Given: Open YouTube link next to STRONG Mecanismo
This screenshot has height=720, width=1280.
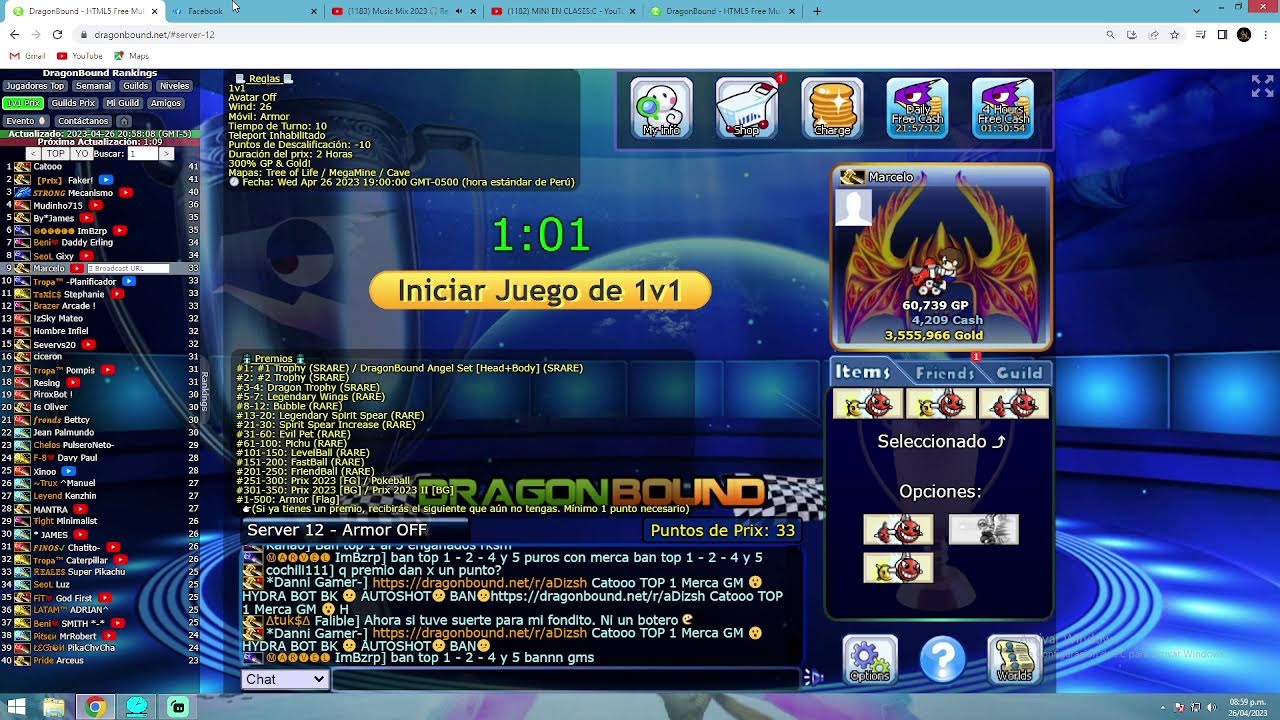Looking at the screenshot, I should point(124,193).
